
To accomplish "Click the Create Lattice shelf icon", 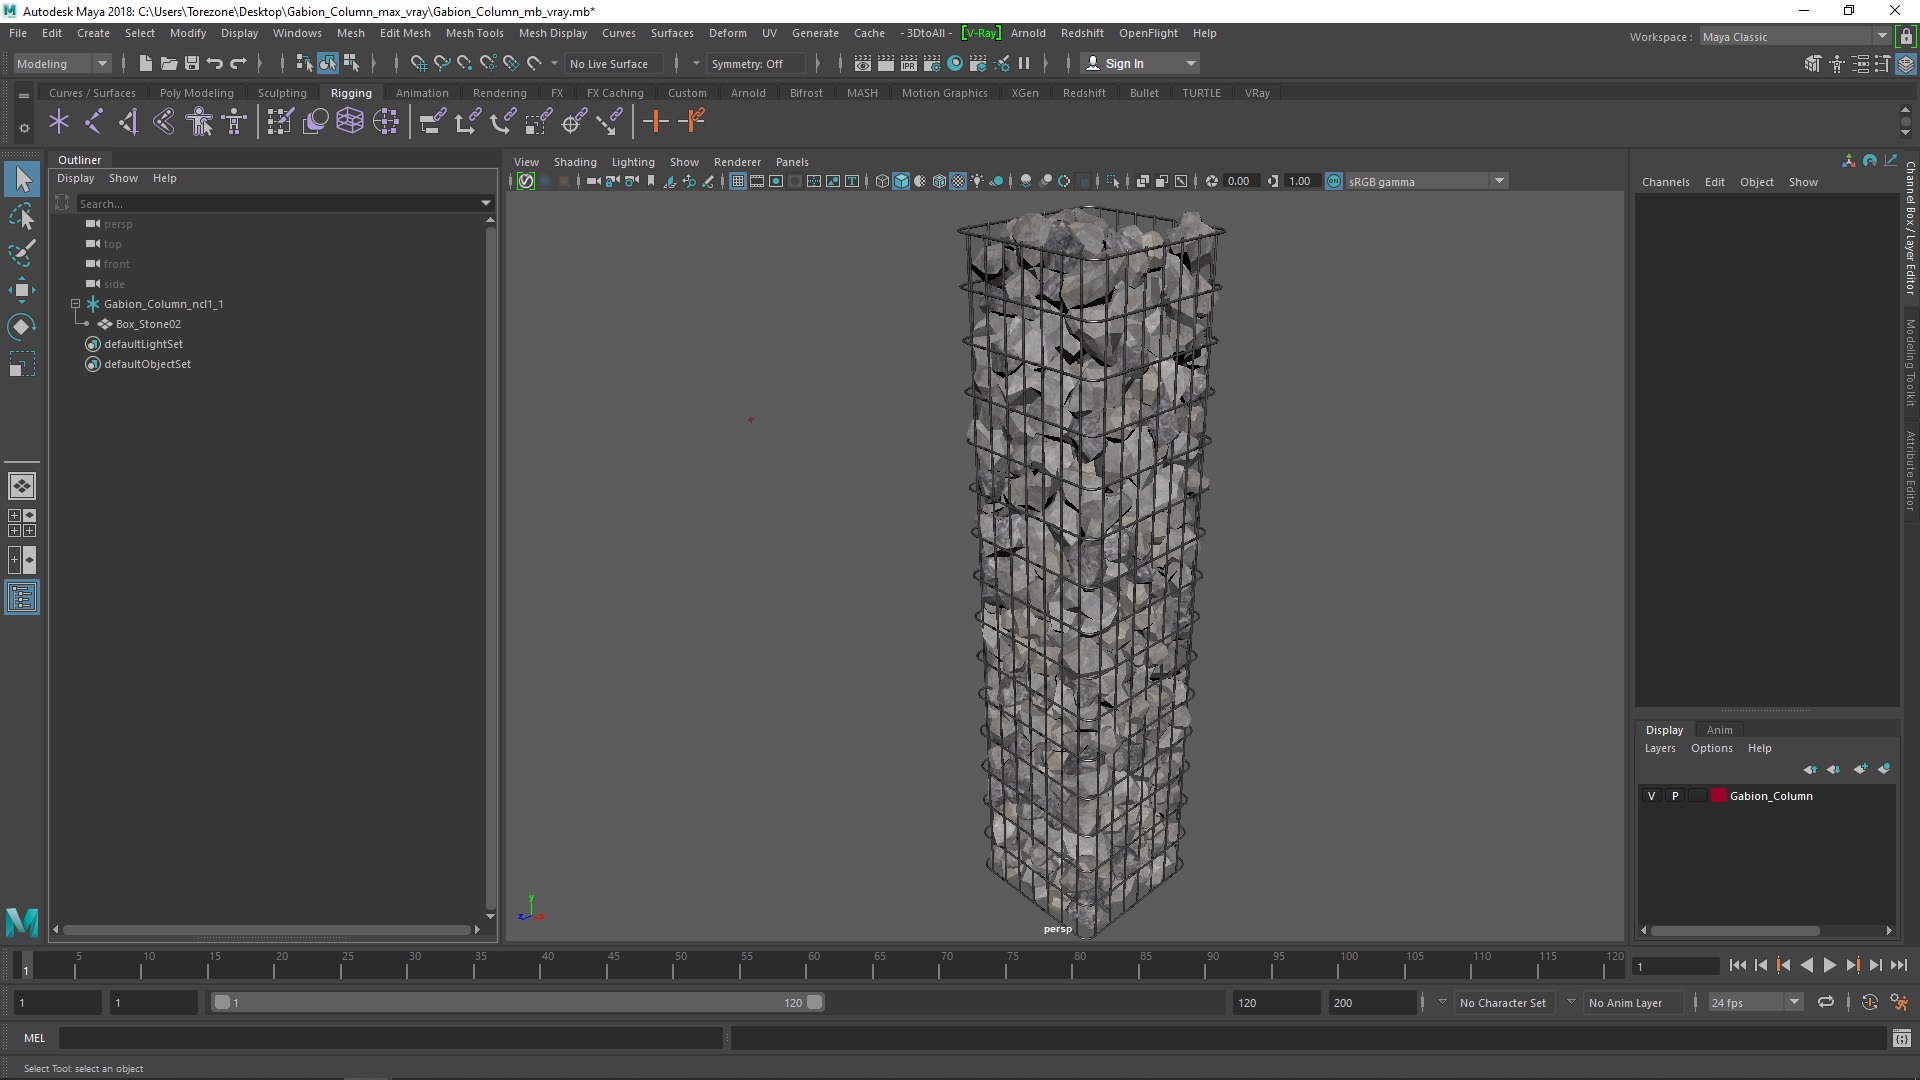I will click(350, 122).
